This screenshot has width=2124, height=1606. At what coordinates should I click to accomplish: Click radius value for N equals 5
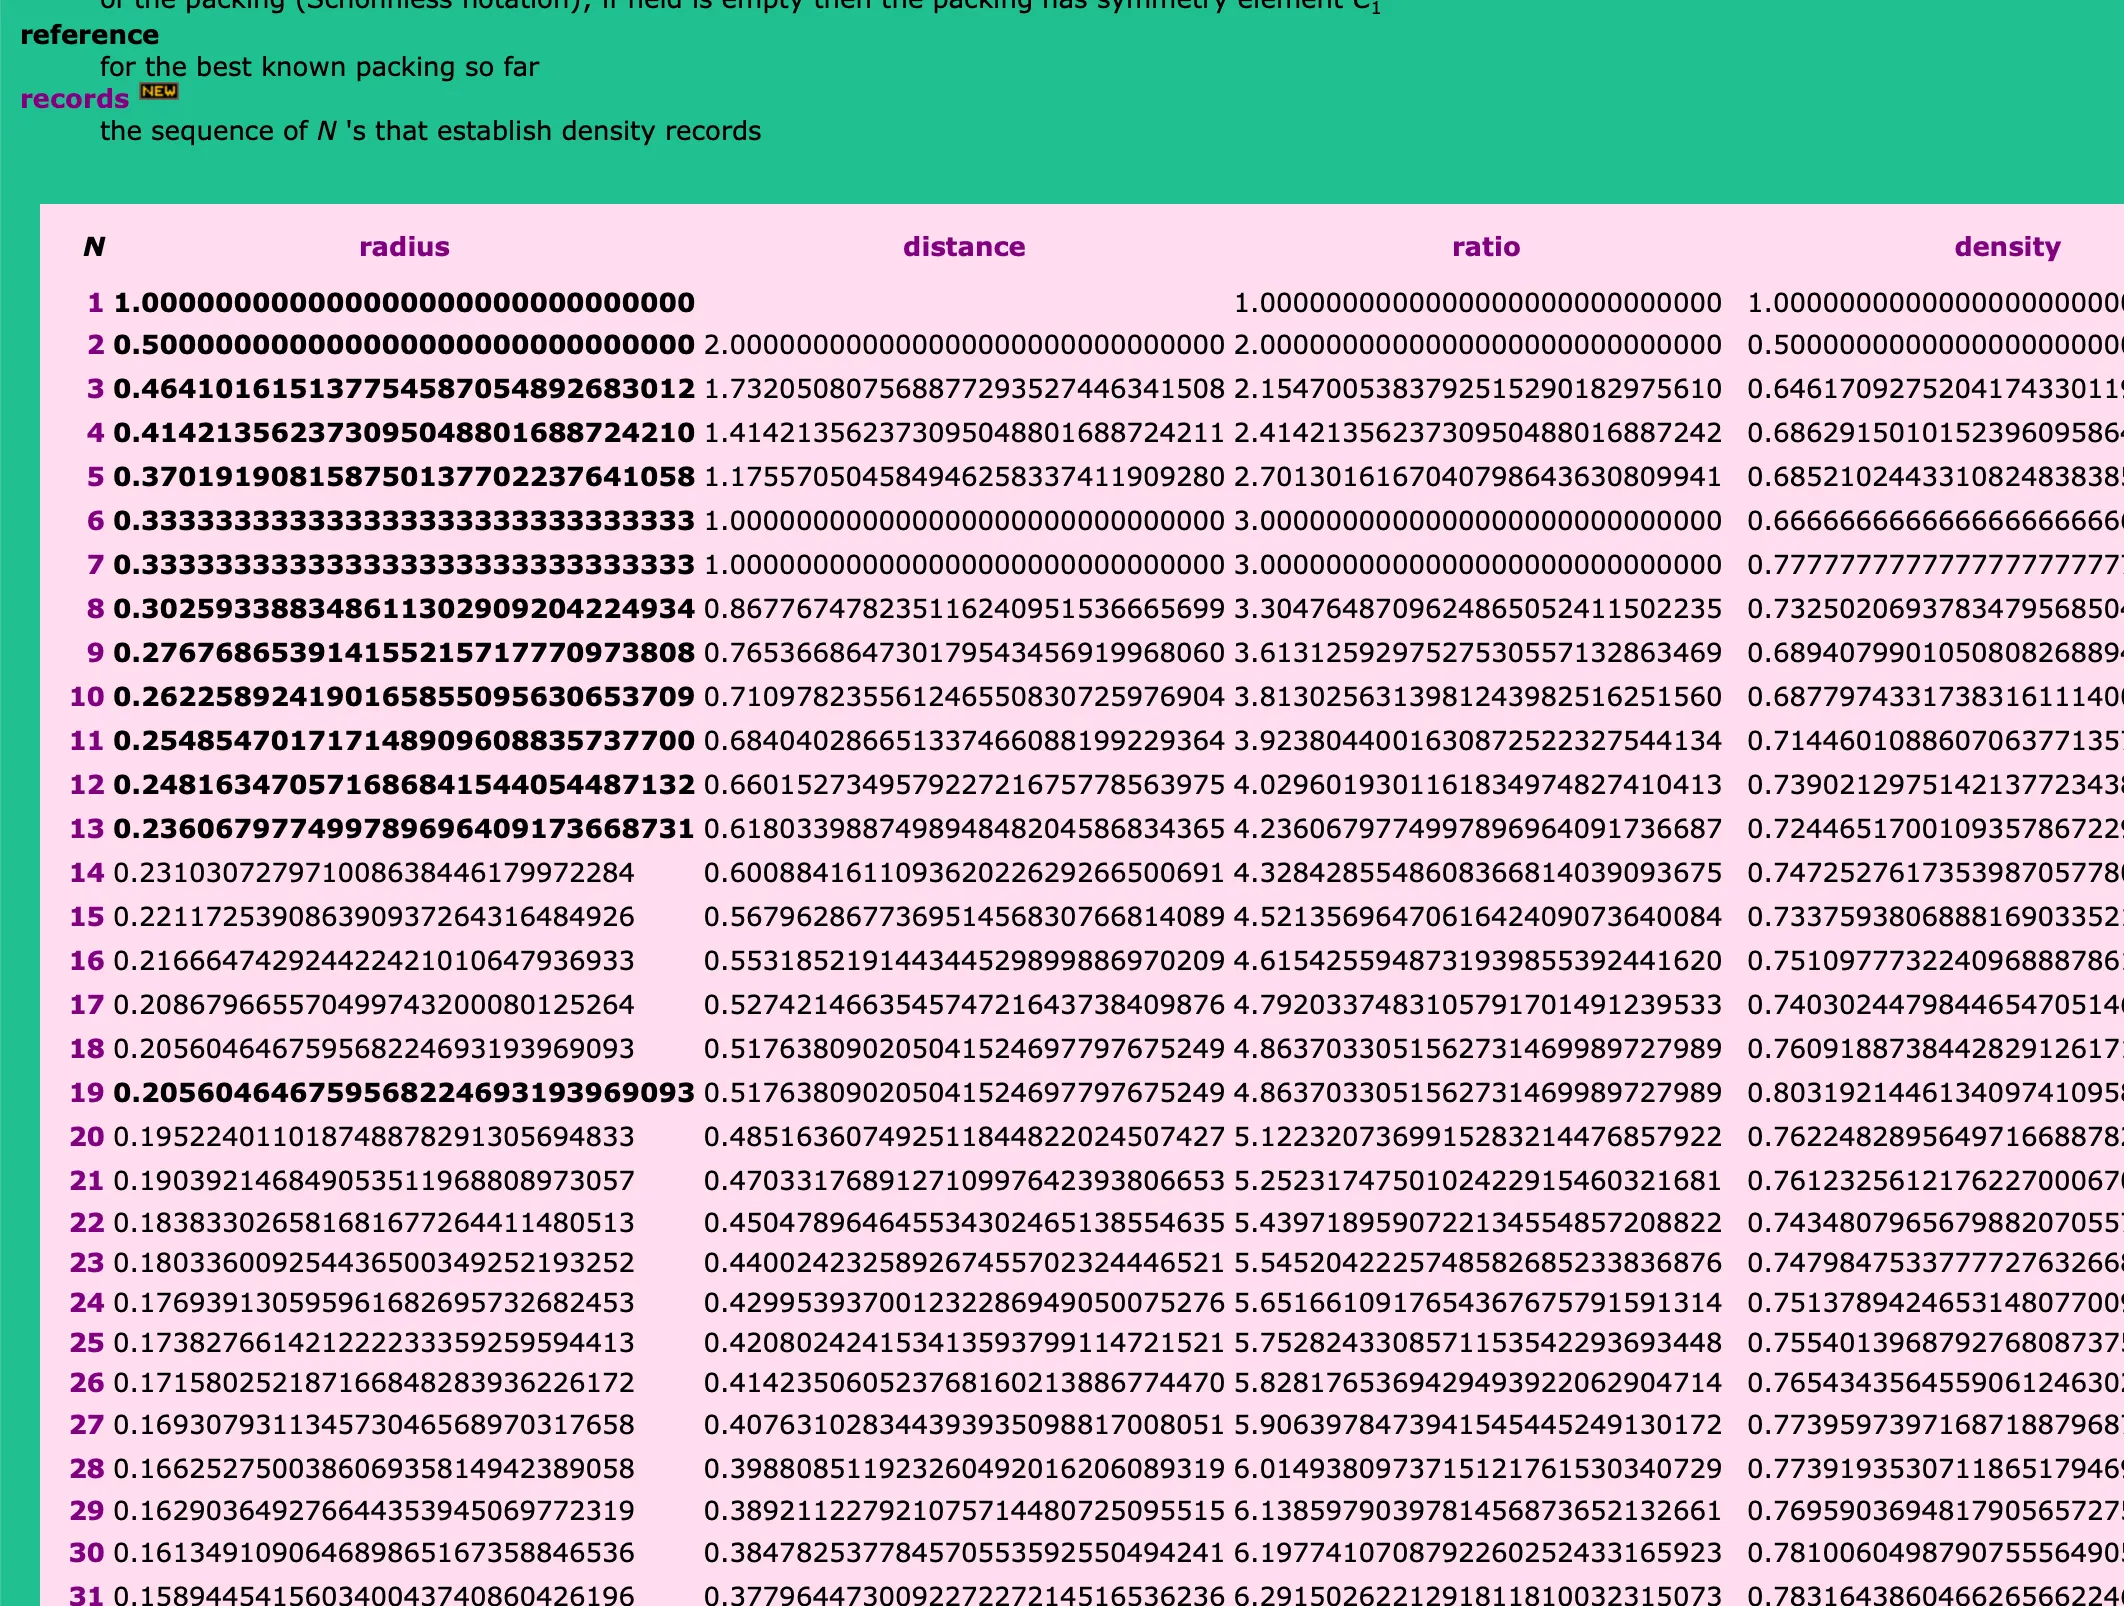pyautogui.click(x=404, y=477)
